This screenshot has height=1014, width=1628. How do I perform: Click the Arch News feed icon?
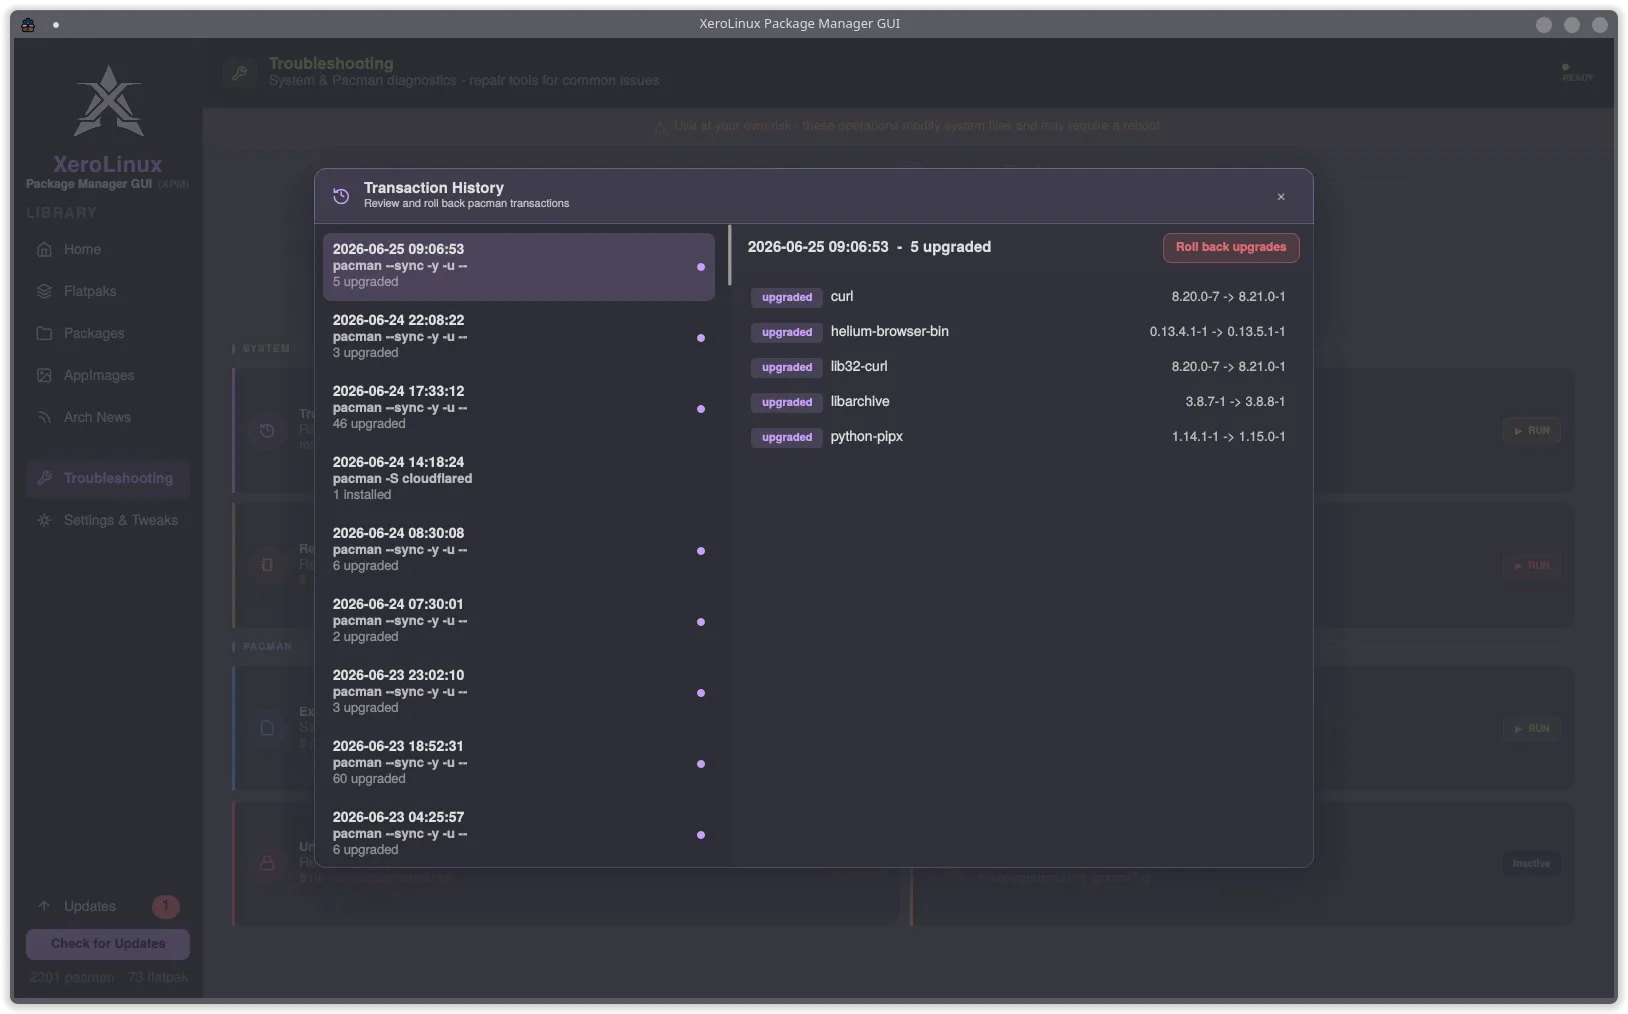coord(44,418)
